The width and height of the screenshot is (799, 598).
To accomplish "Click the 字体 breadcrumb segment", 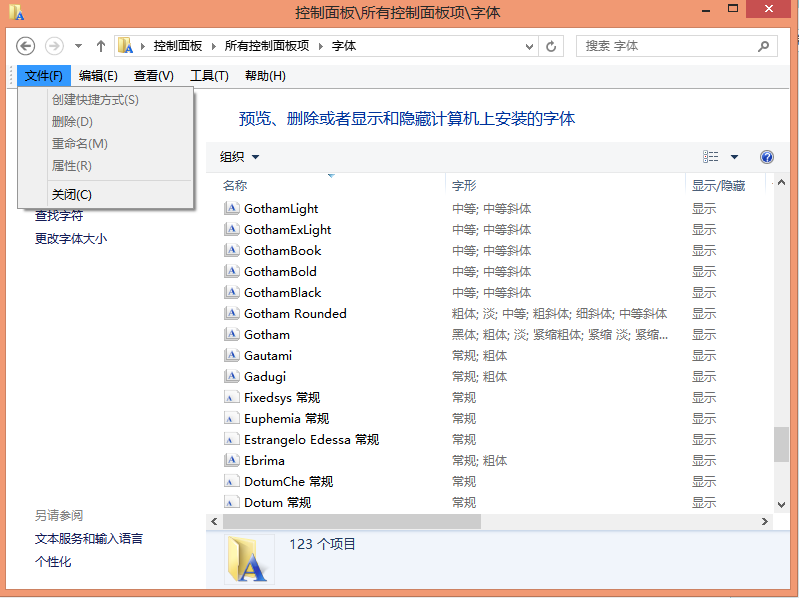I will pyautogui.click(x=344, y=46).
